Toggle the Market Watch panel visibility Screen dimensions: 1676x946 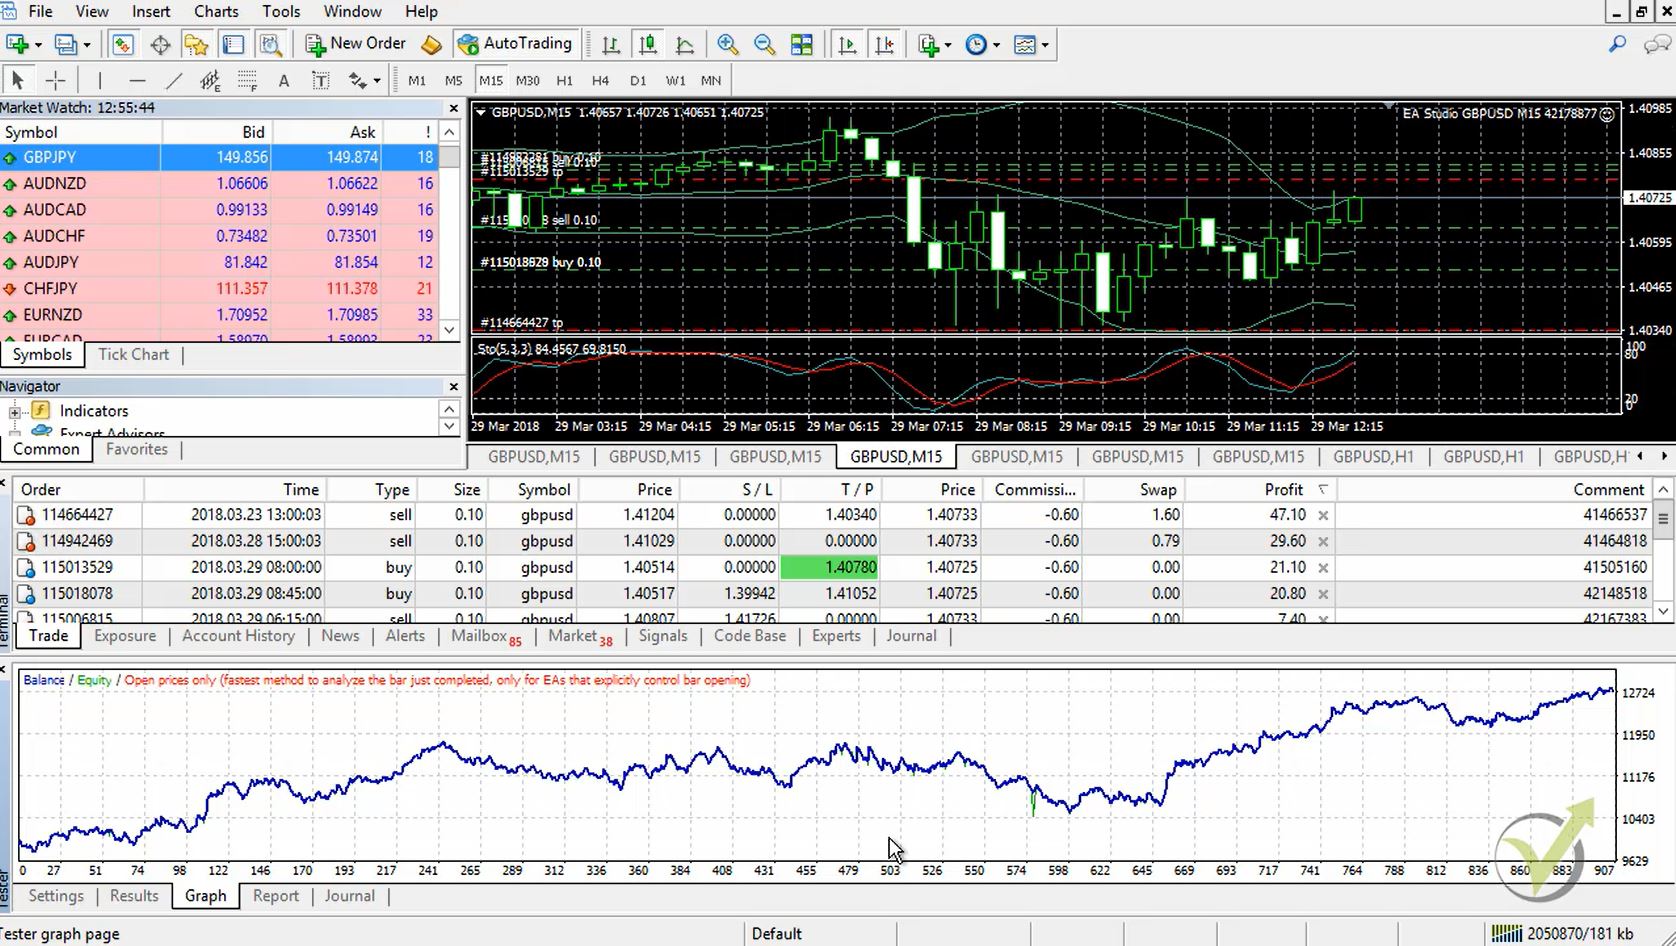[x=122, y=44]
